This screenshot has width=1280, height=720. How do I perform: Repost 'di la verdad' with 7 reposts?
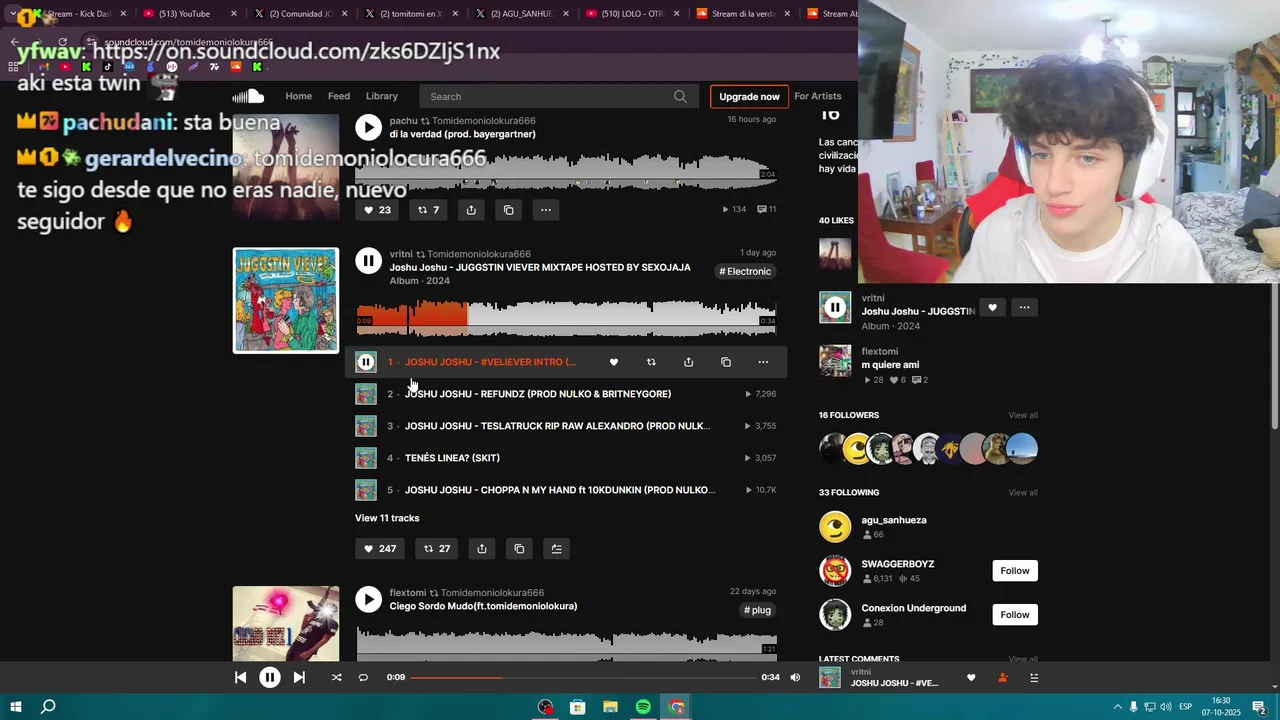click(428, 210)
